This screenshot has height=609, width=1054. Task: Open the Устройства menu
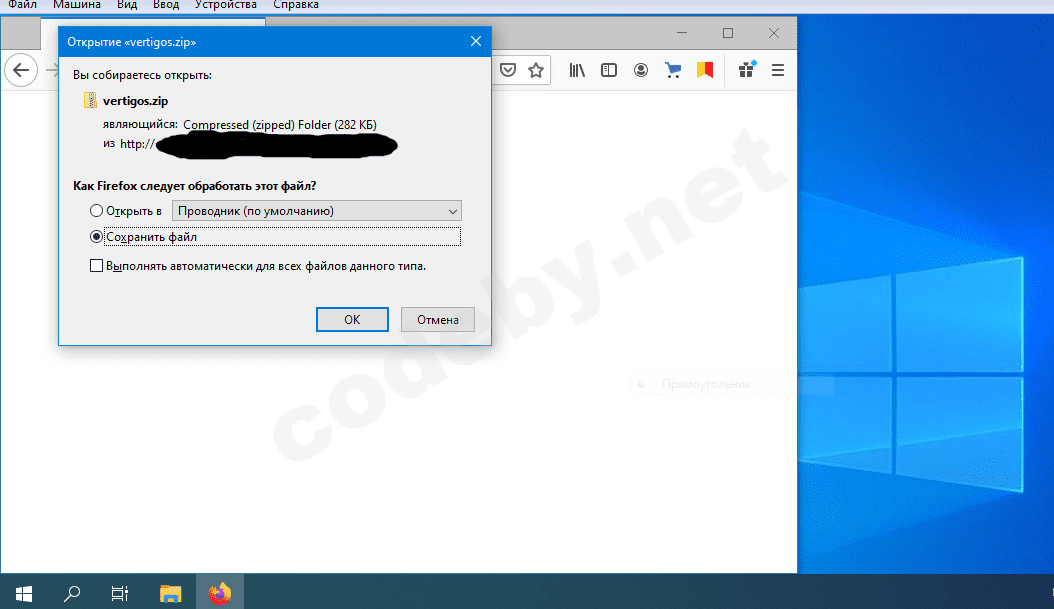(x=226, y=5)
